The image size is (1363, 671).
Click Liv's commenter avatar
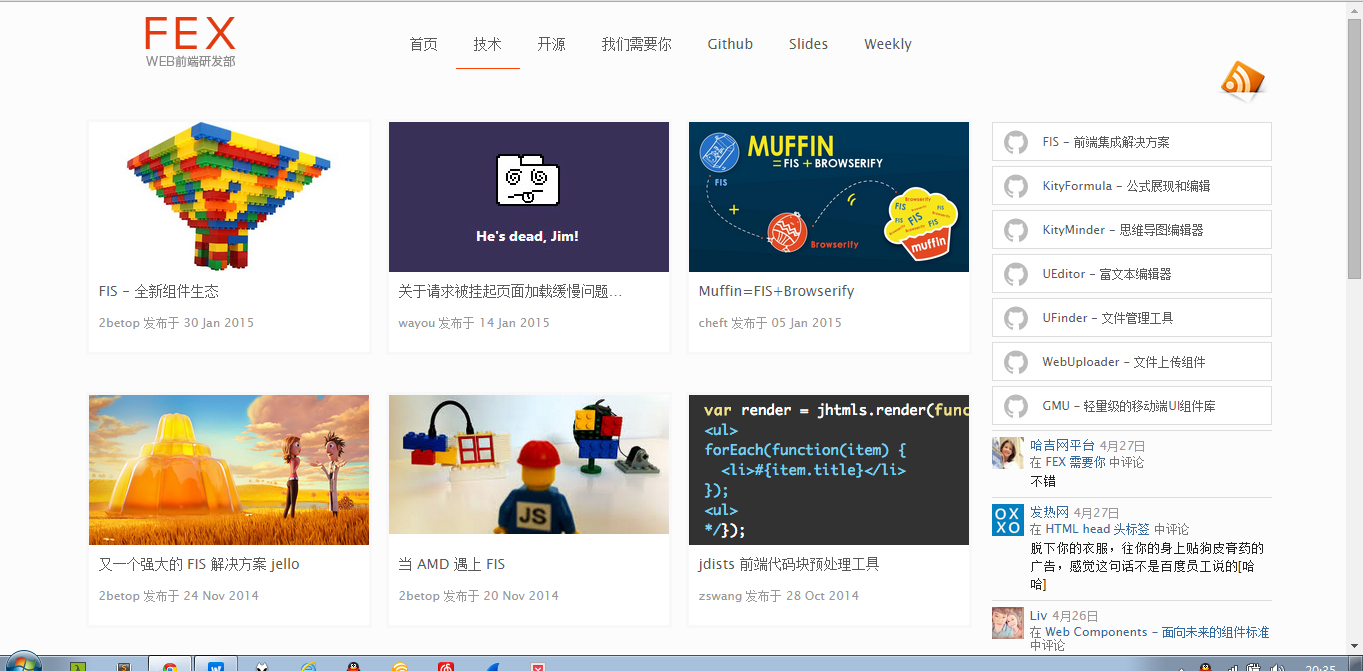click(x=1007, y=623)
